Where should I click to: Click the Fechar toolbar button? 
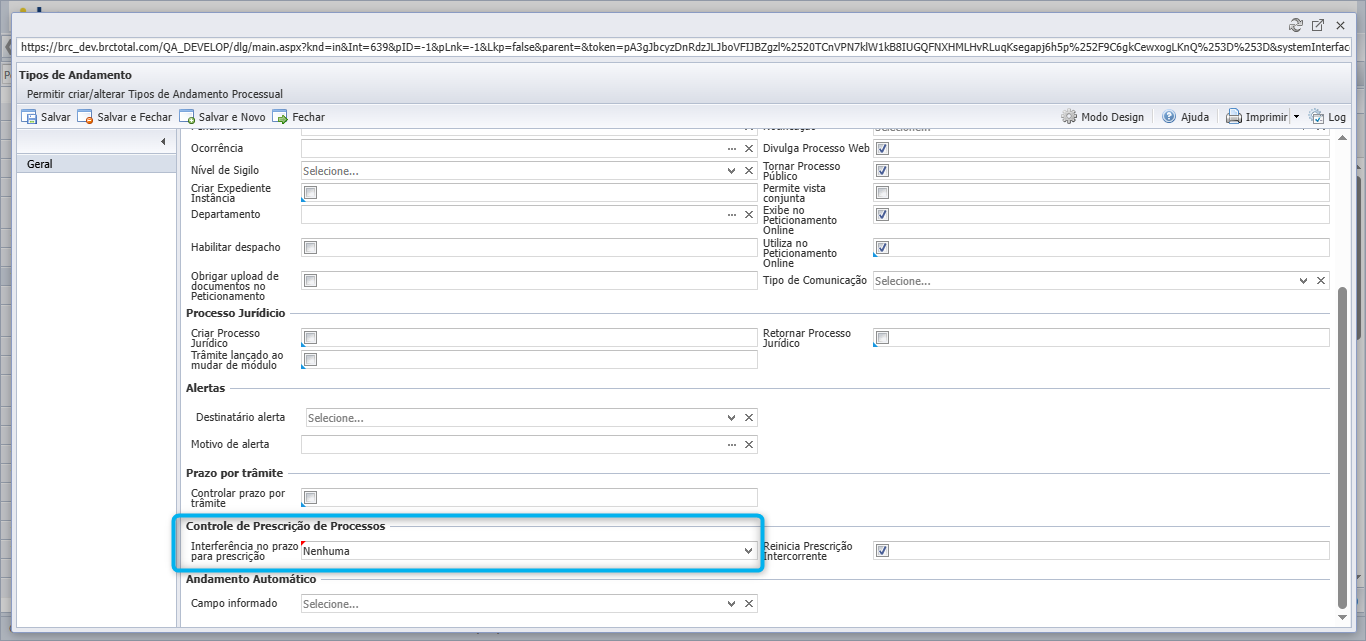coord(298,117)
